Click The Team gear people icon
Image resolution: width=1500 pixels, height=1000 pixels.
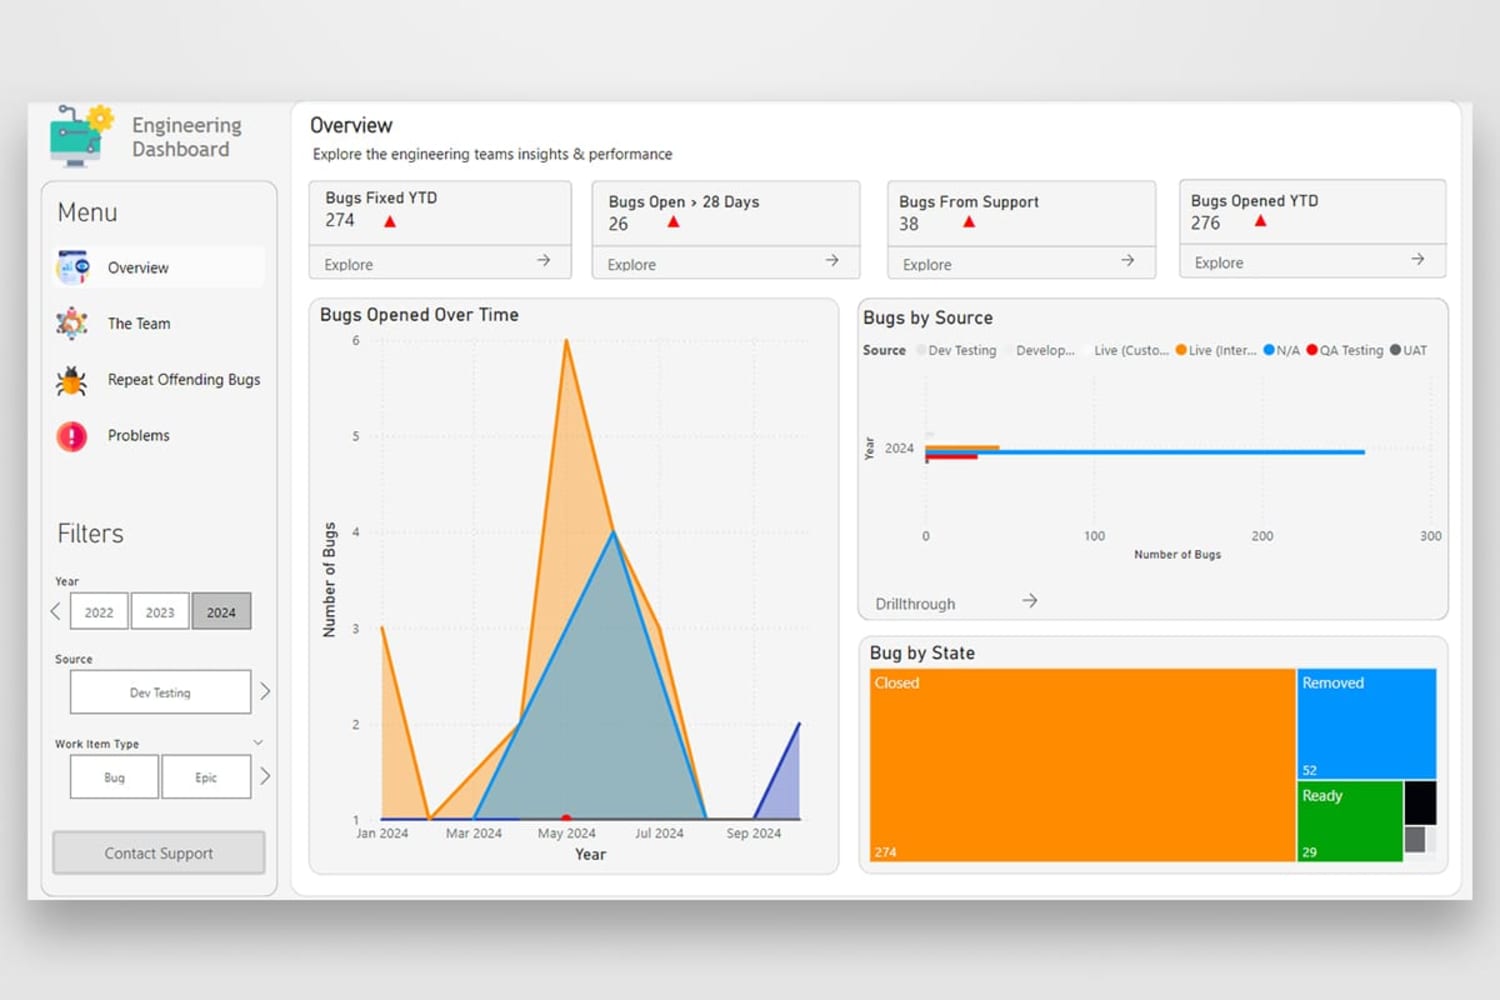72,323
